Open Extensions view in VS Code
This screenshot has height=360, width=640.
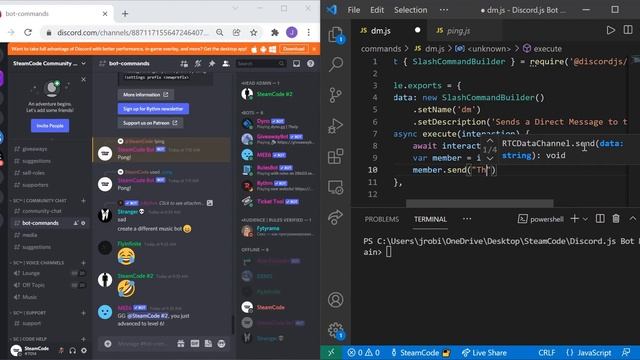336,156
